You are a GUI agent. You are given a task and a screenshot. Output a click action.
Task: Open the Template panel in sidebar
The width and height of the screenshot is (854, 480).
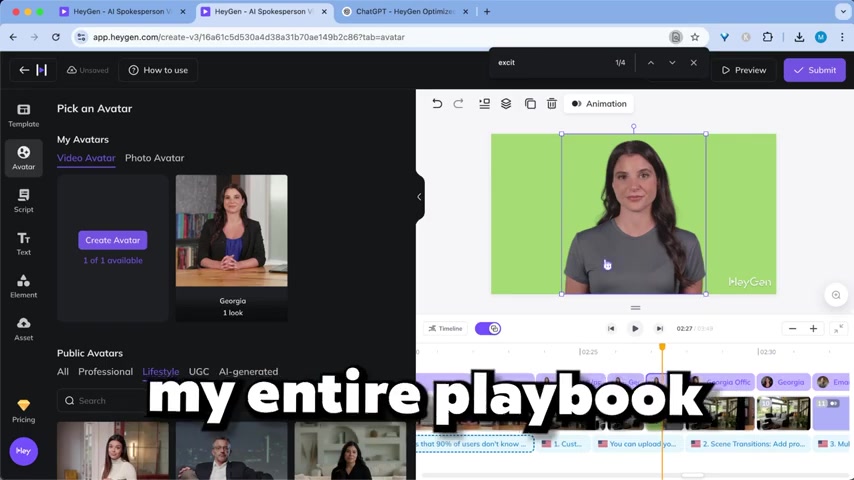tap(23, 114)
